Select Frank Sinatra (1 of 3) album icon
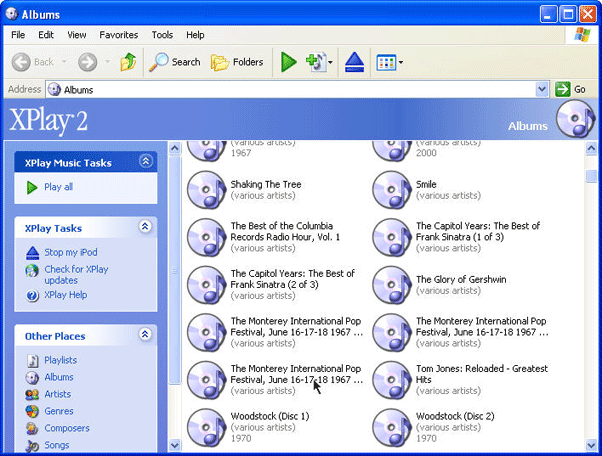The height and width of the screenshot is (456, 602). tap(392, 237)
